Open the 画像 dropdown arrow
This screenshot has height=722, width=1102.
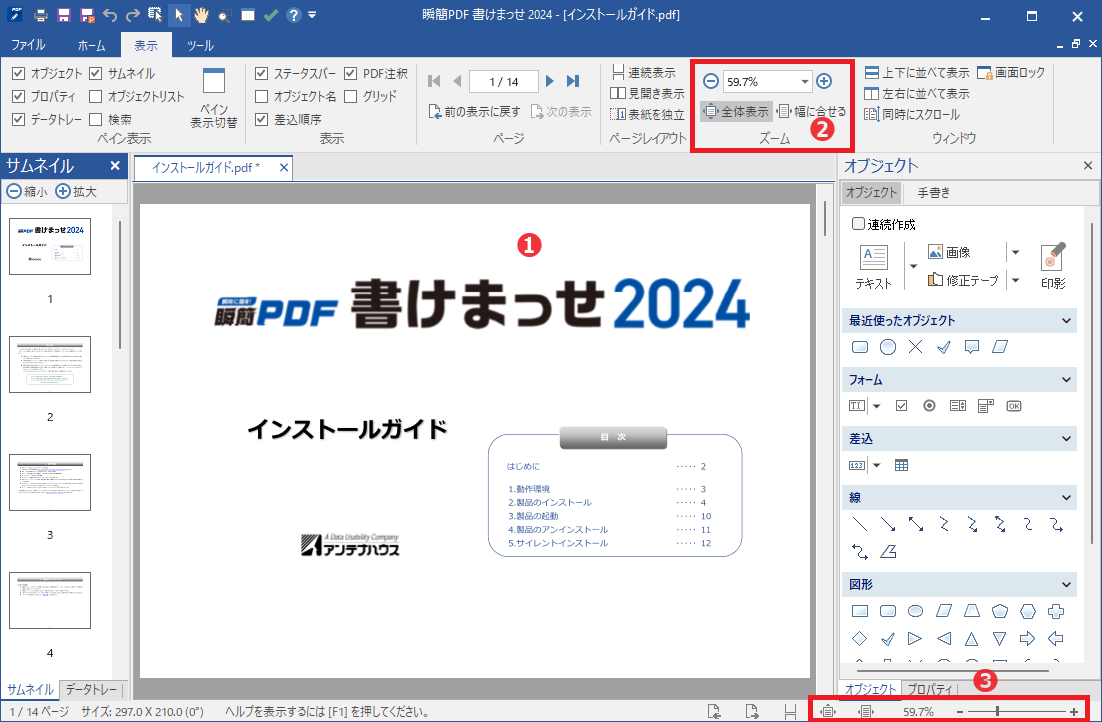coord(1015,252)
